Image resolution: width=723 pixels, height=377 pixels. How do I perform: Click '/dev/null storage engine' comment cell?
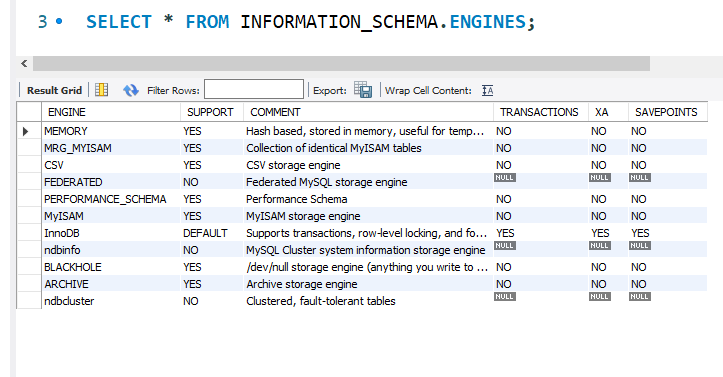click(368, 267)
